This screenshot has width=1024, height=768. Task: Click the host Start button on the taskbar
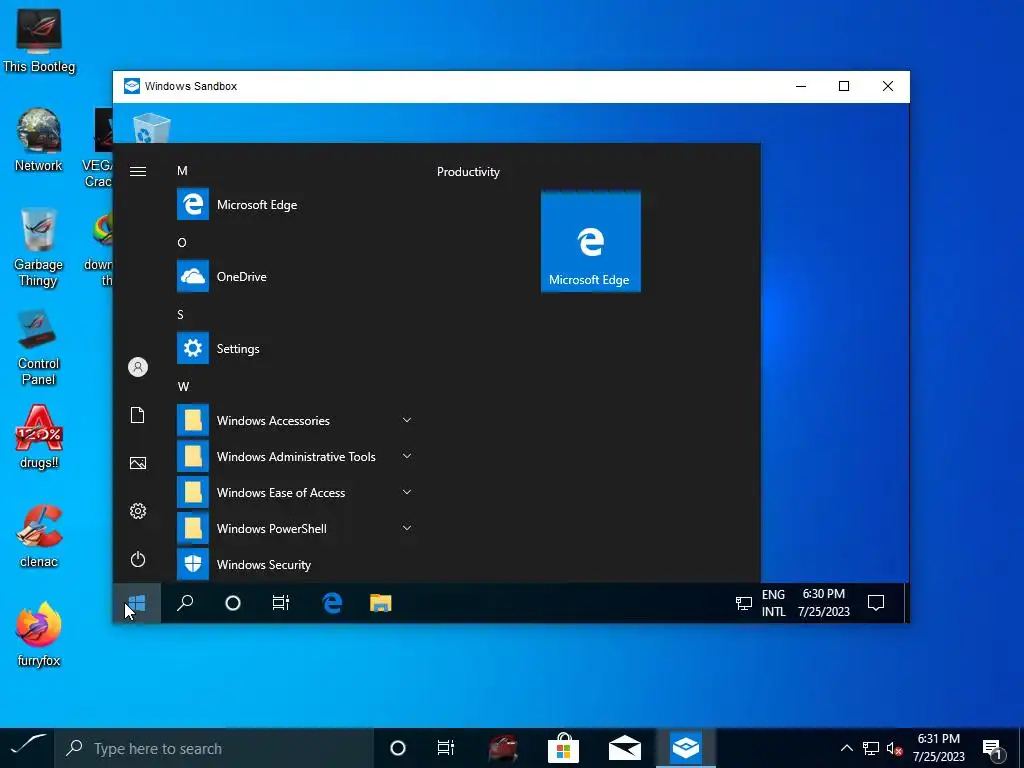click(27, 748)
